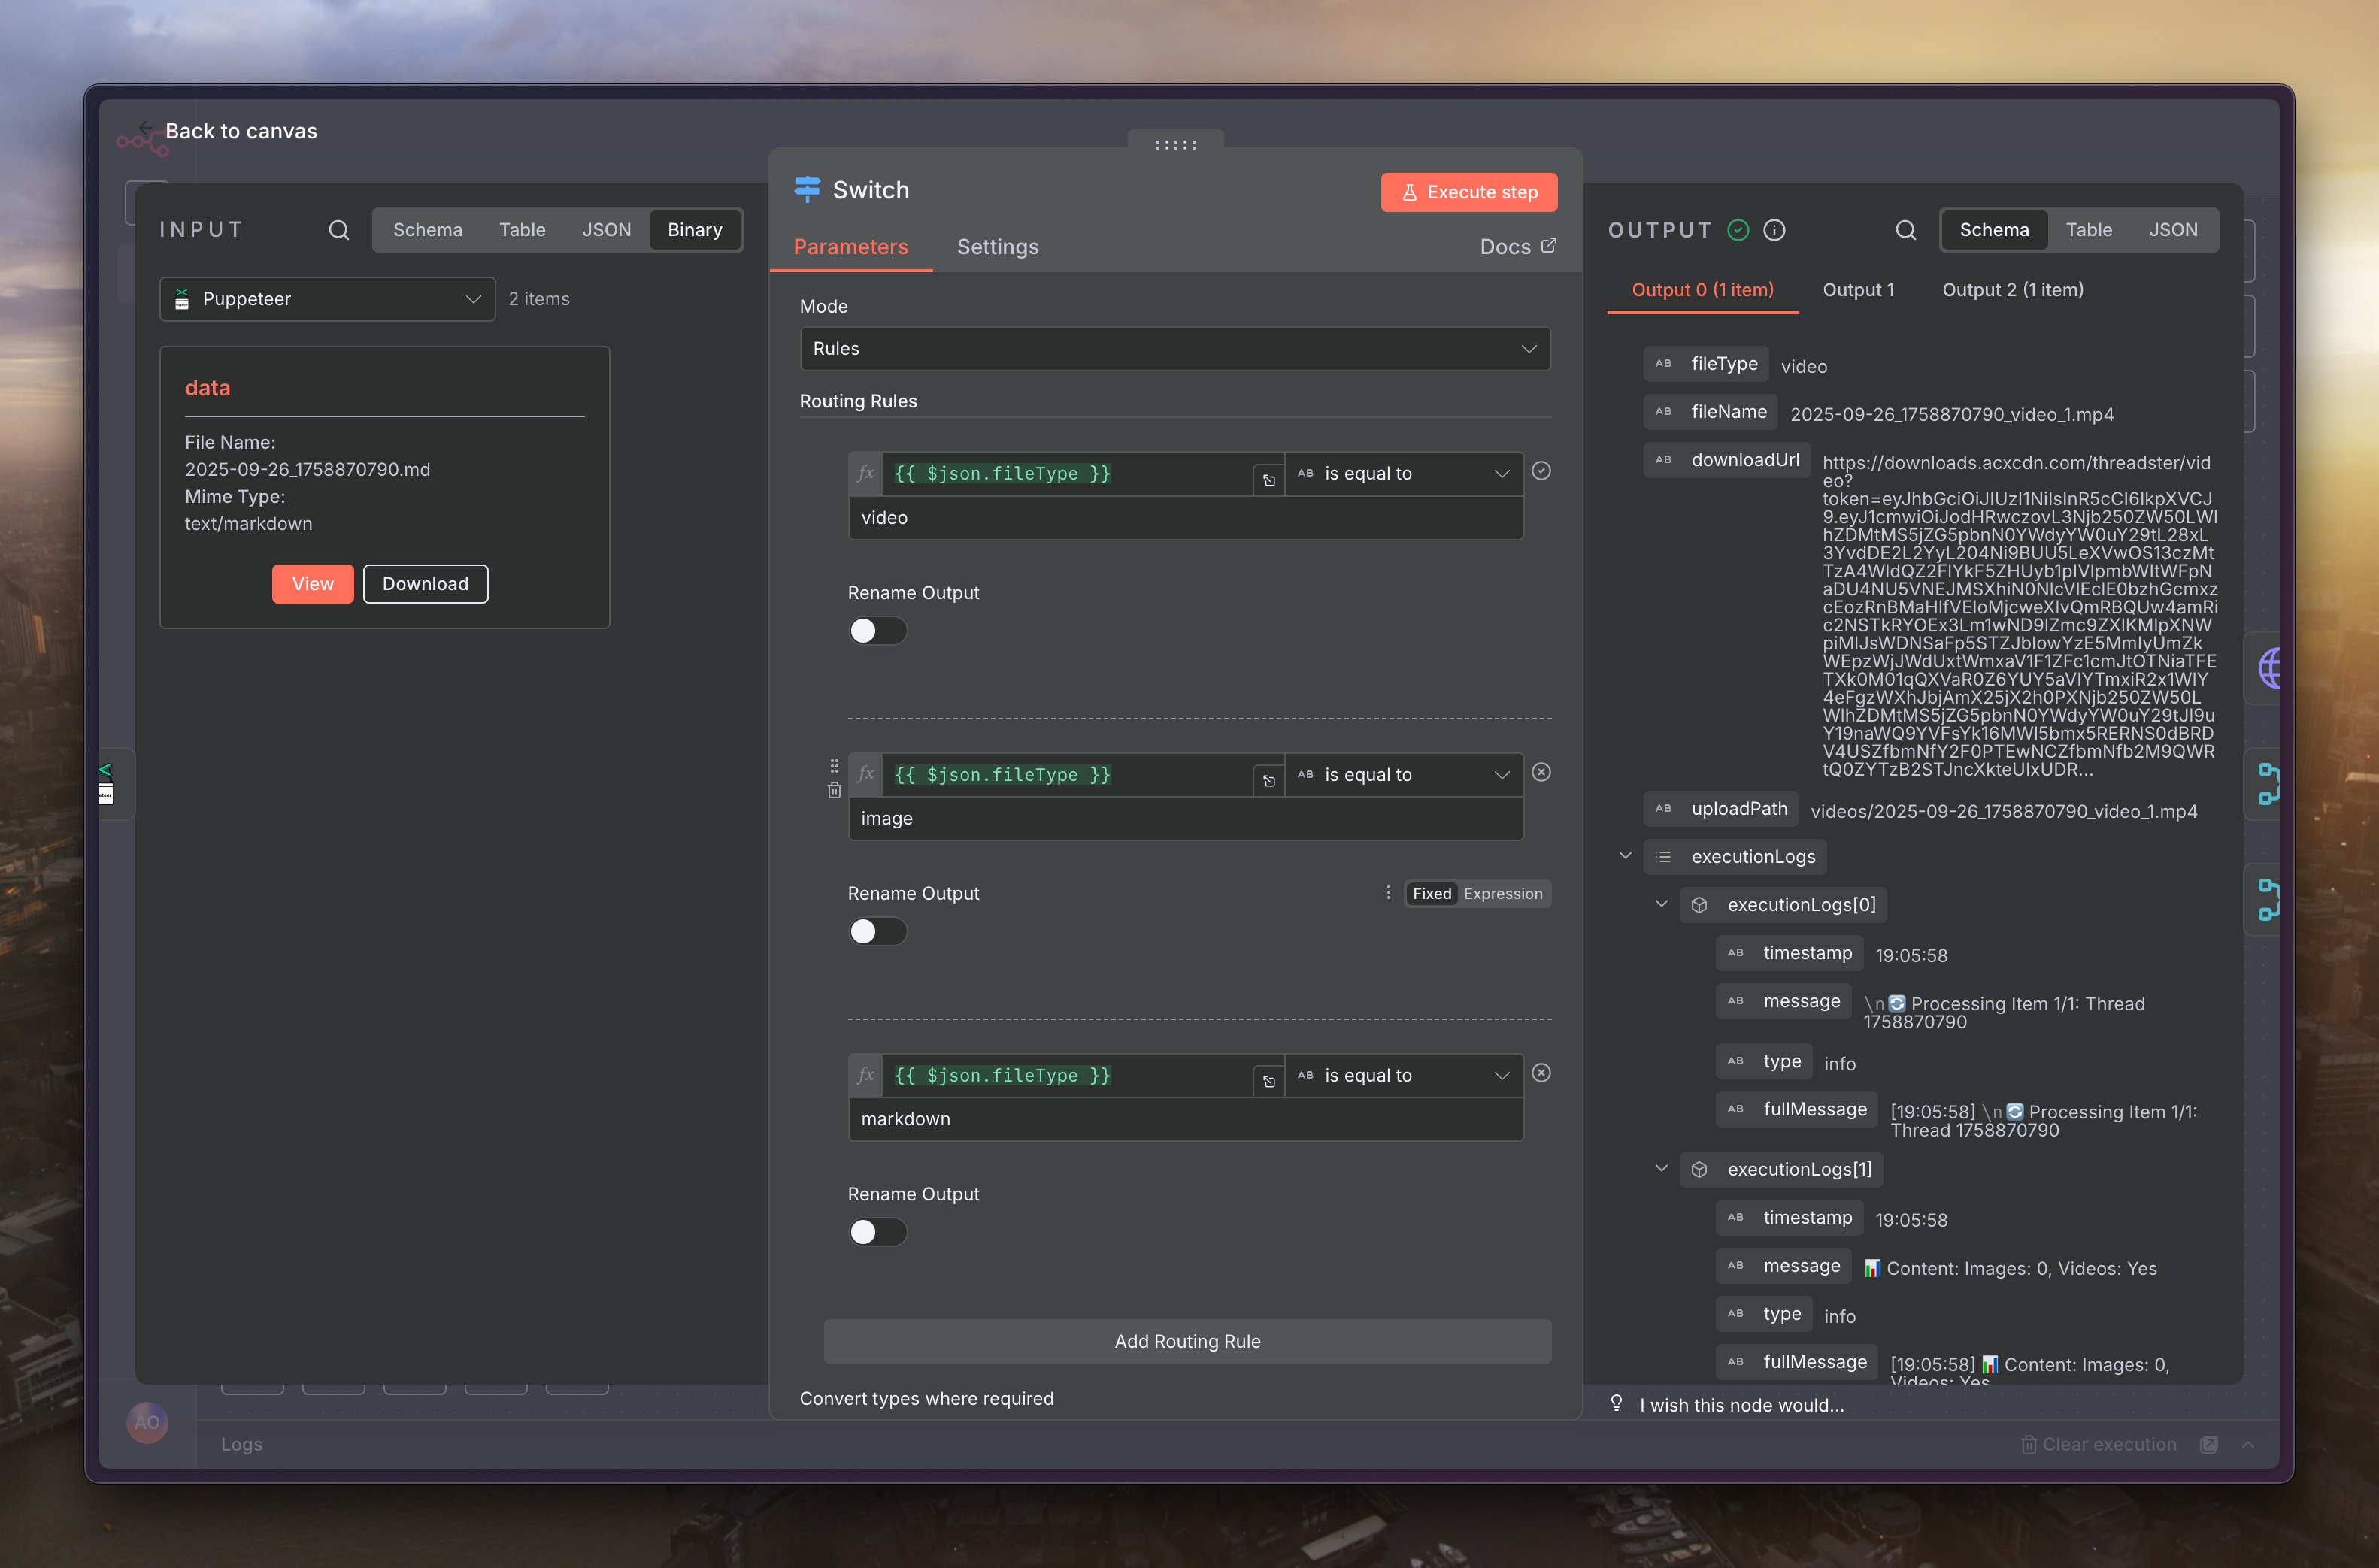Click the search icon in OUTPUT panel
Image resolution: width=2379 pixels, height=1568 pixels.
click(1905, 230)
